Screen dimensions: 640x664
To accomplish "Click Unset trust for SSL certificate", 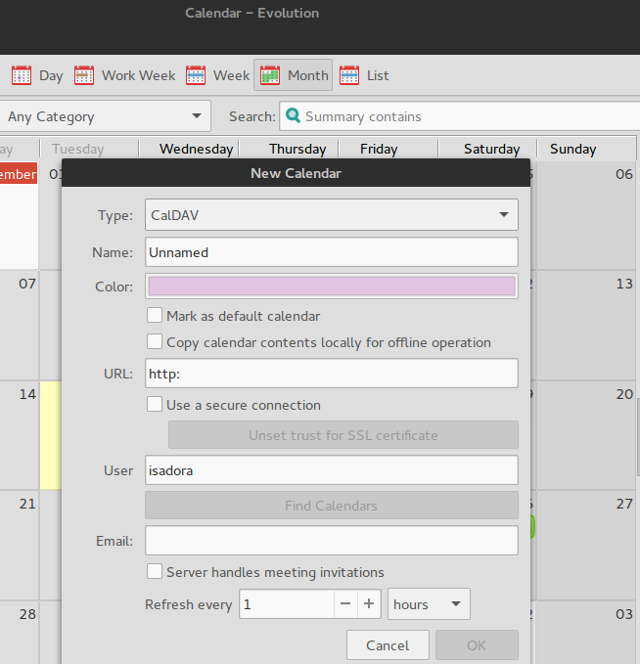I will 343,435.
